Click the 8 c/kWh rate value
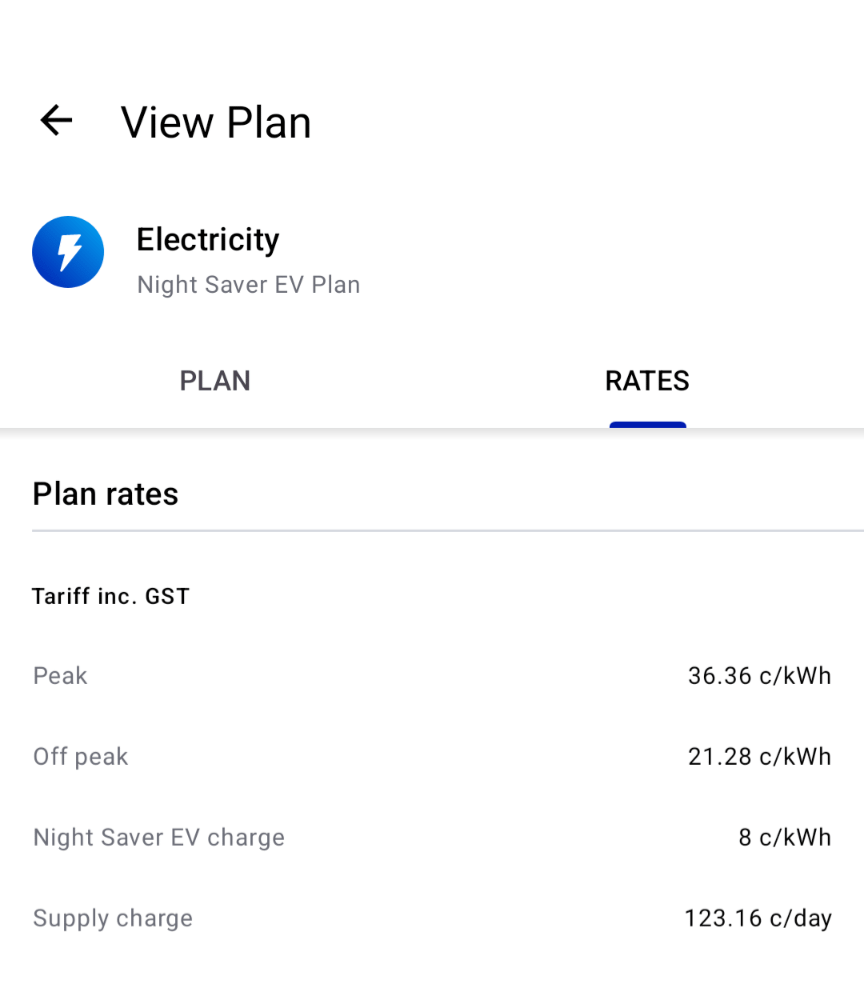This screenshot has width=864, height=999. [784, 838]
